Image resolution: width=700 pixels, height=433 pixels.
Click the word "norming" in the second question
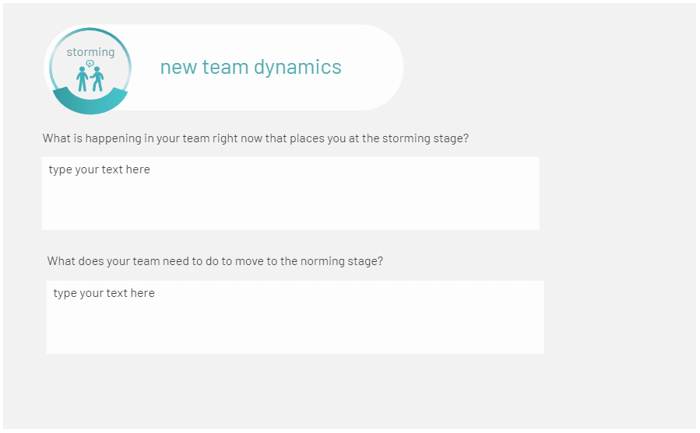(x=322, y=261)
